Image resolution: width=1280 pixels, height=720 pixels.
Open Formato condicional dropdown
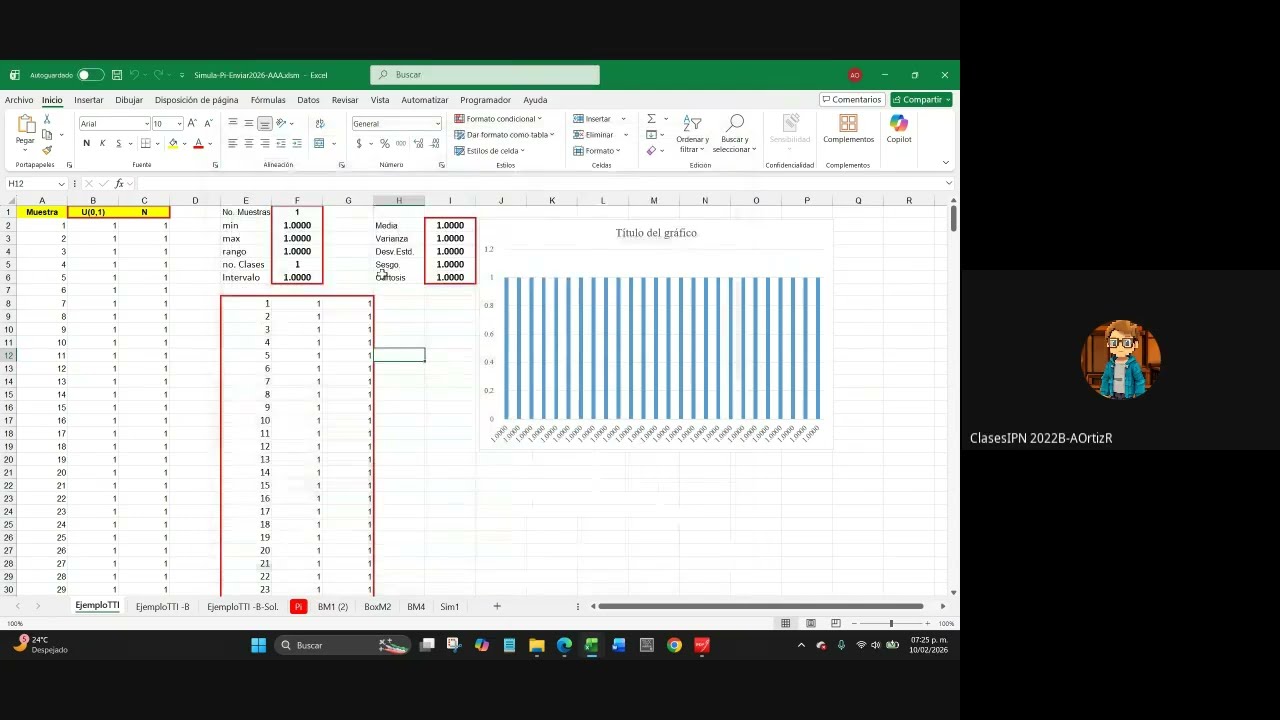[x=498, y=119]
